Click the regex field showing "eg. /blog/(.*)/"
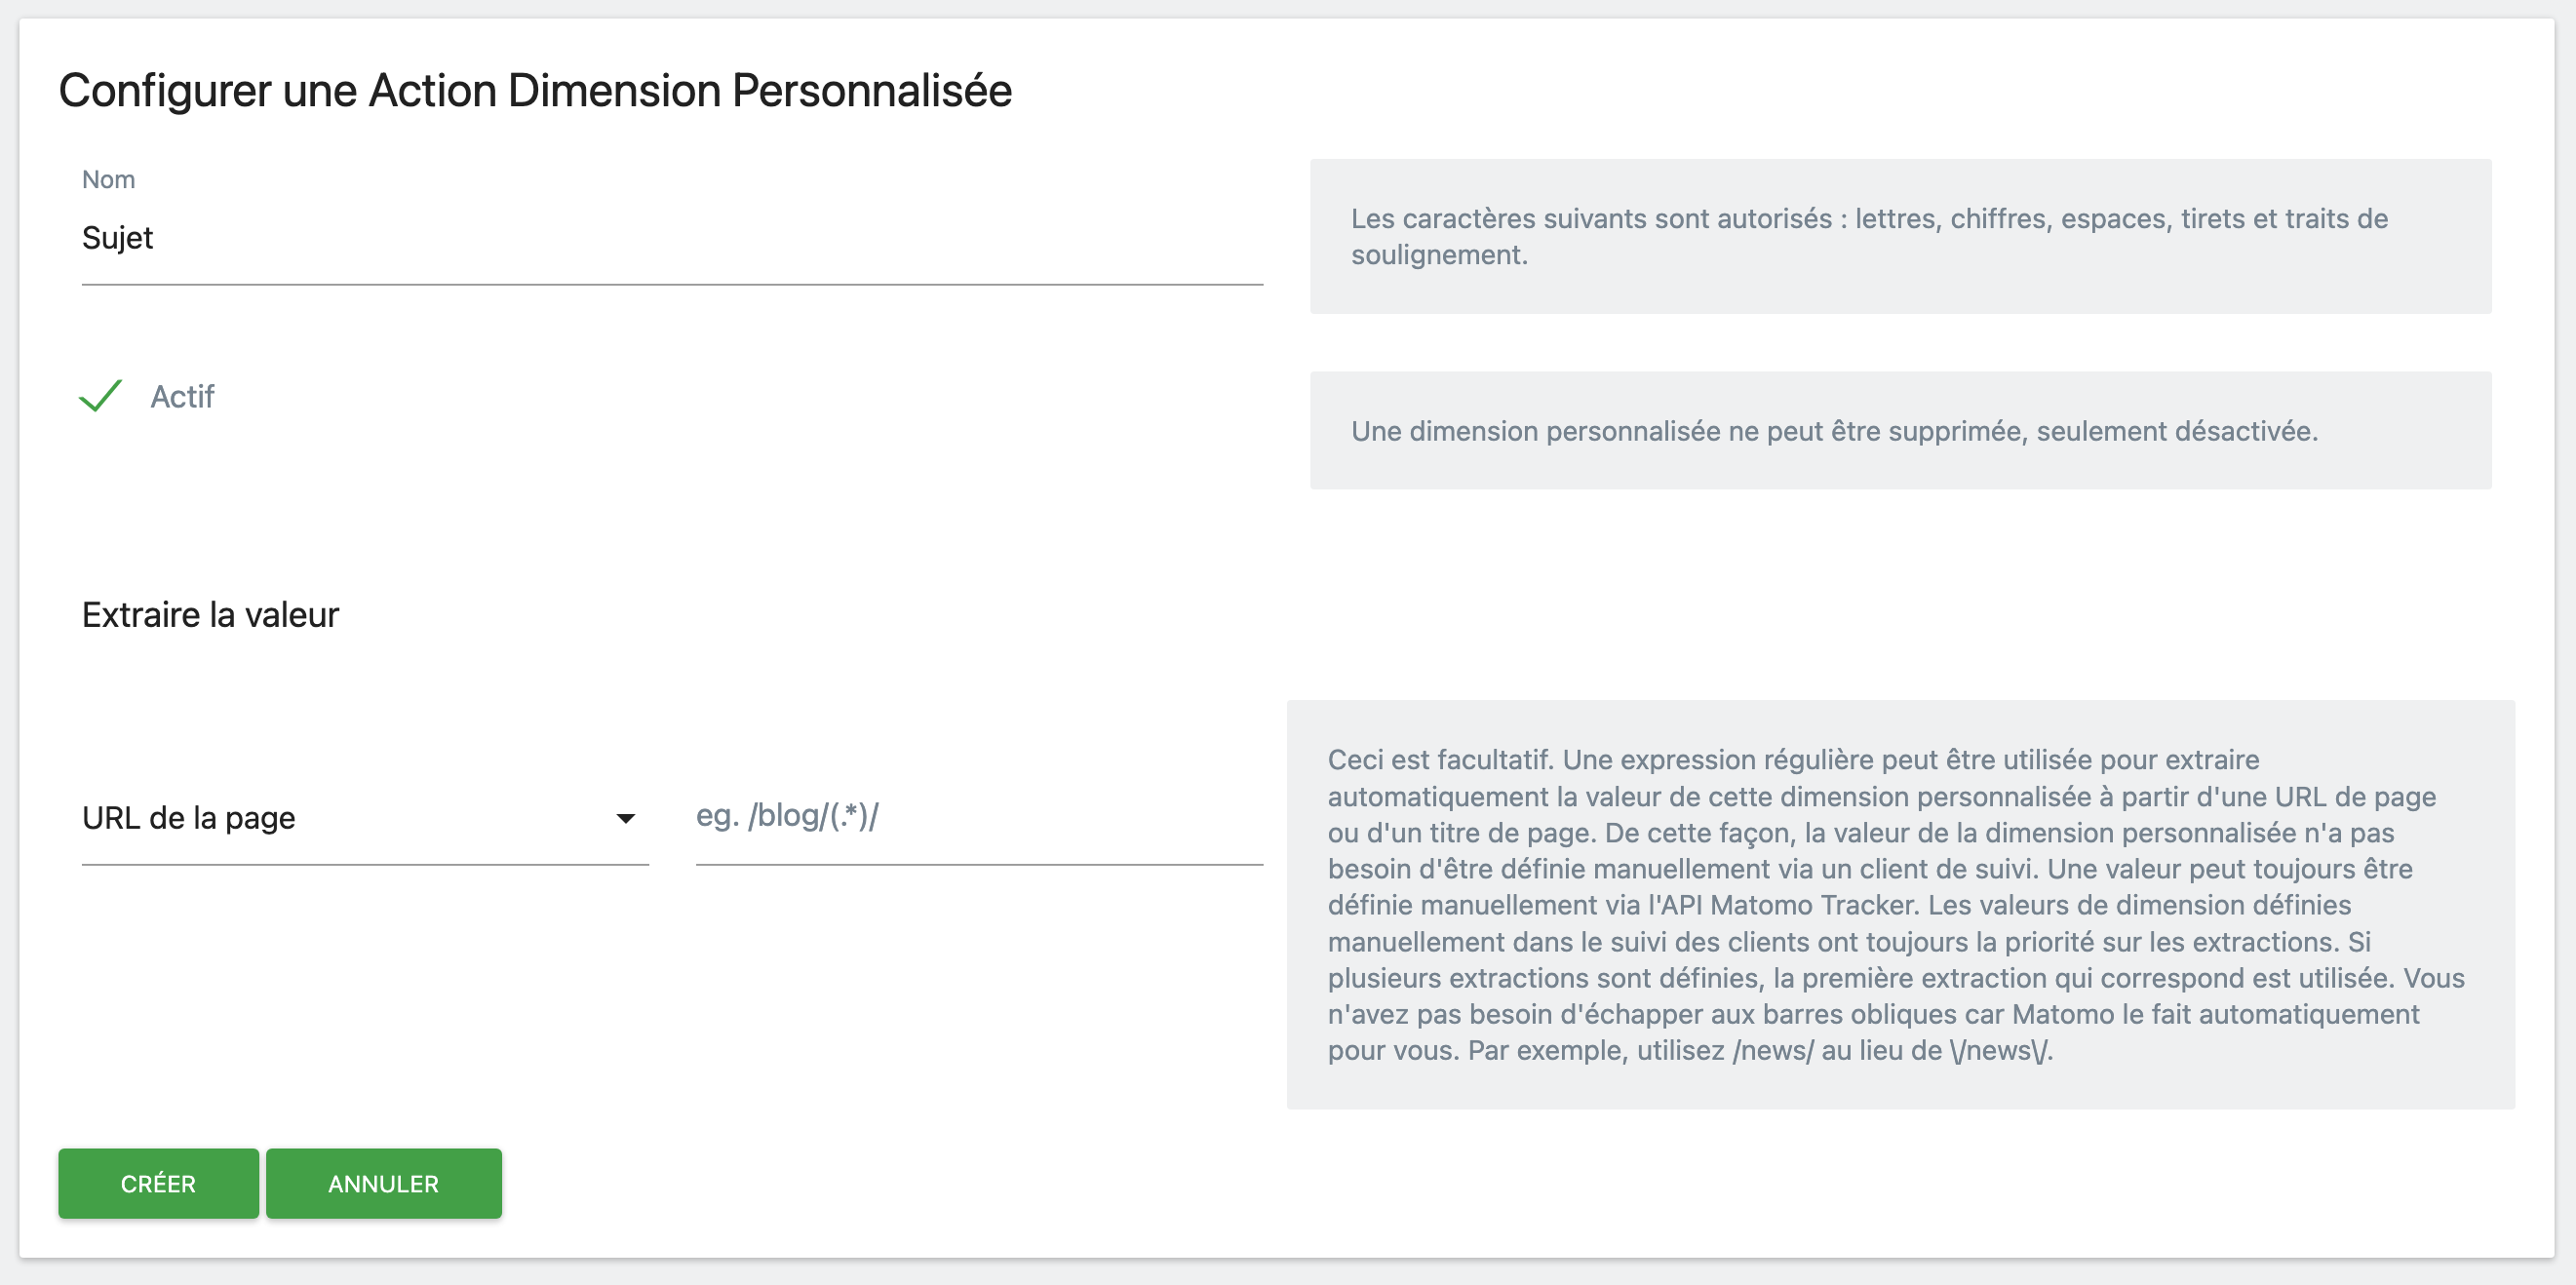The image size is (2576, 1285). click(977, 816)
